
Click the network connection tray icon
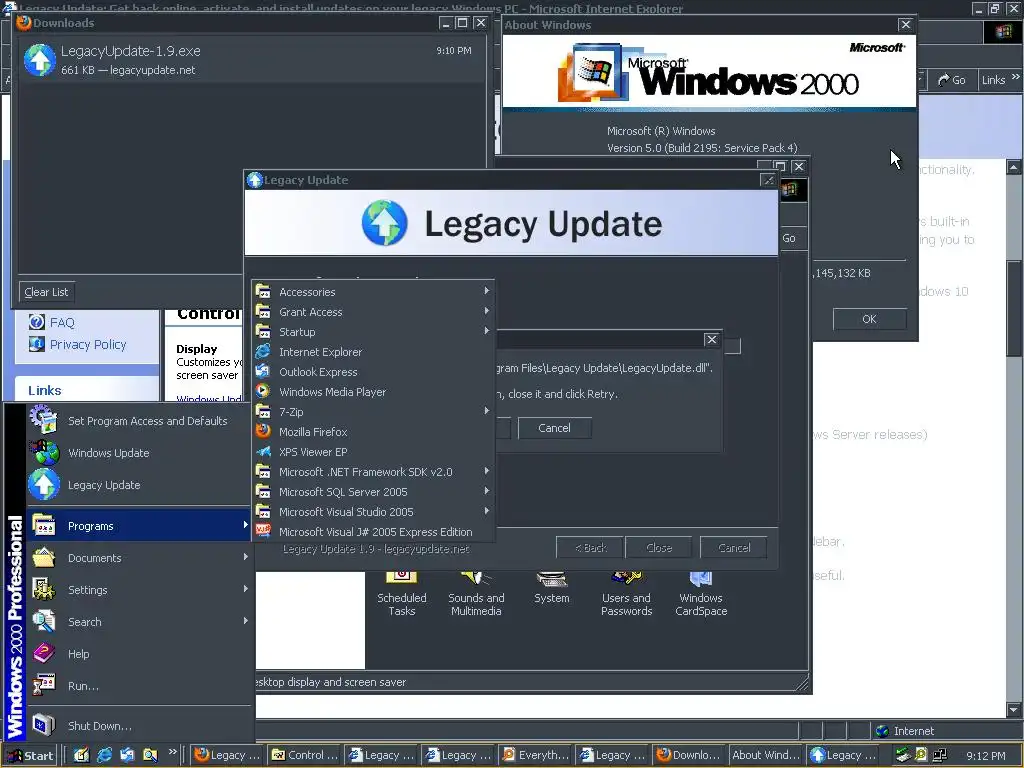pyautogui.click(x=940, y=756)
